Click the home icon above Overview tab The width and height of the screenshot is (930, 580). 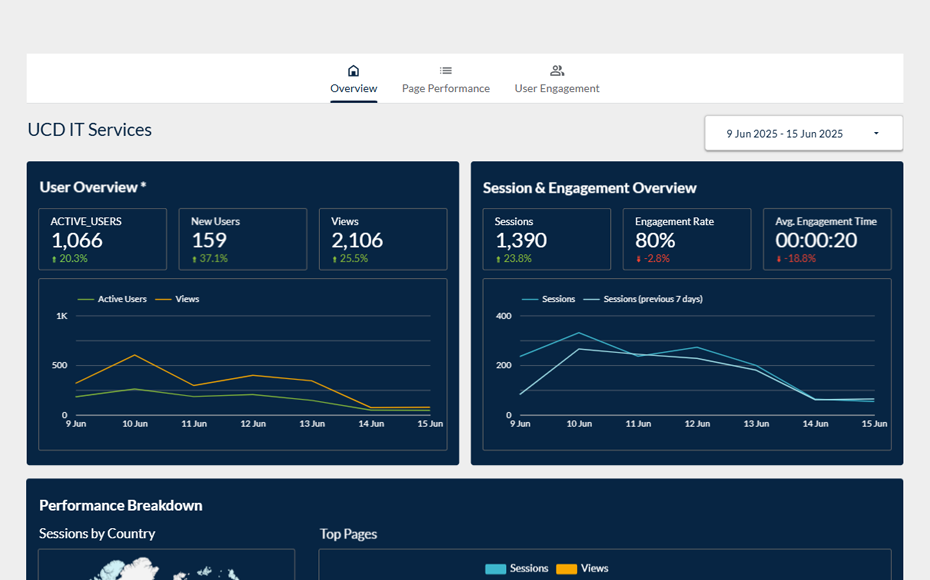(x=353, y=70)
